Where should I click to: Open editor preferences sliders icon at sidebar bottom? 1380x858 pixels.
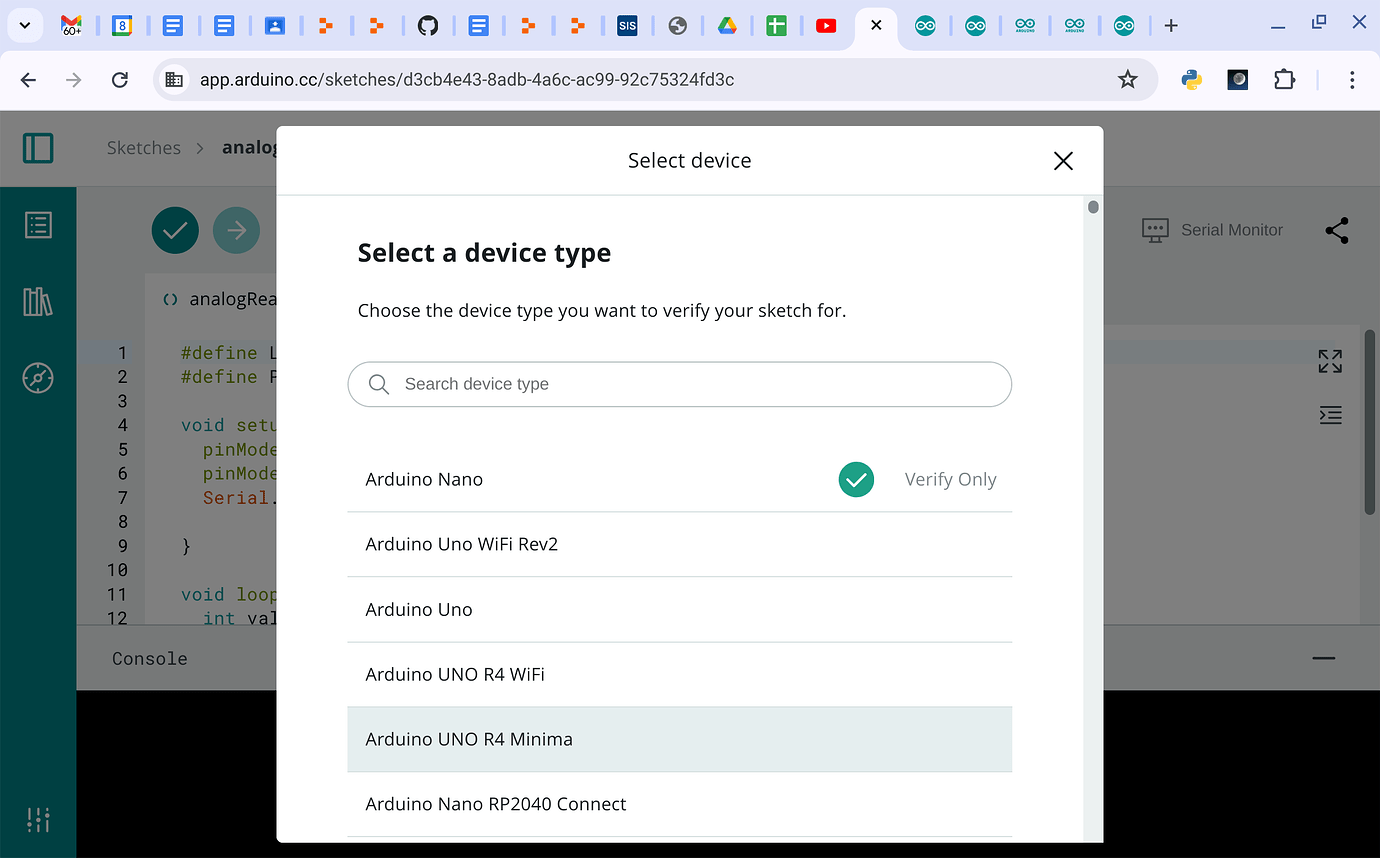pos(38,820)
